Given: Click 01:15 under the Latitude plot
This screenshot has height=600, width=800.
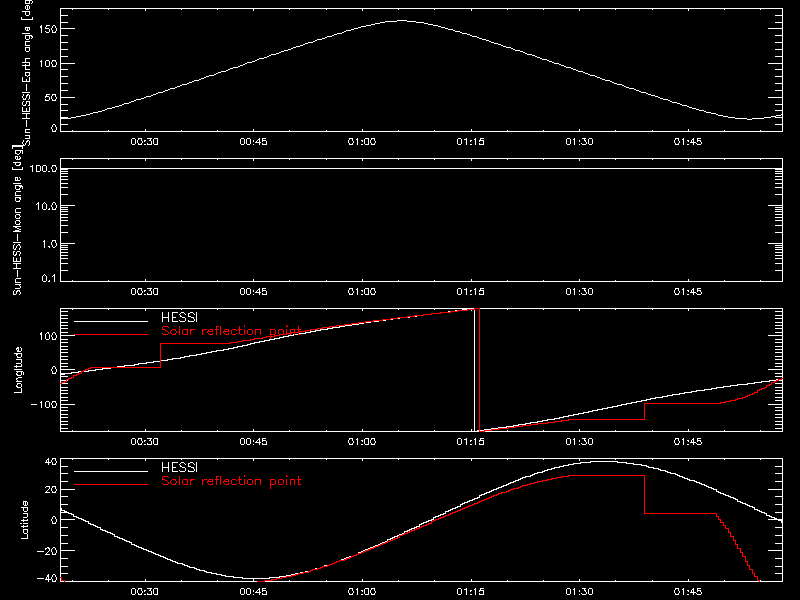Looking at the screenshot, I should click(470, 592).
